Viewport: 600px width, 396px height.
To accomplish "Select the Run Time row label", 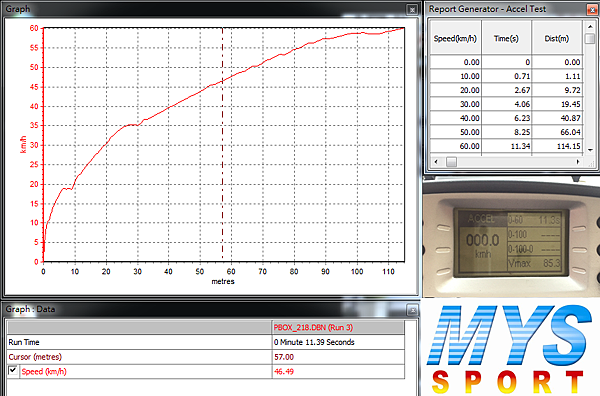I will click(139, 342).
